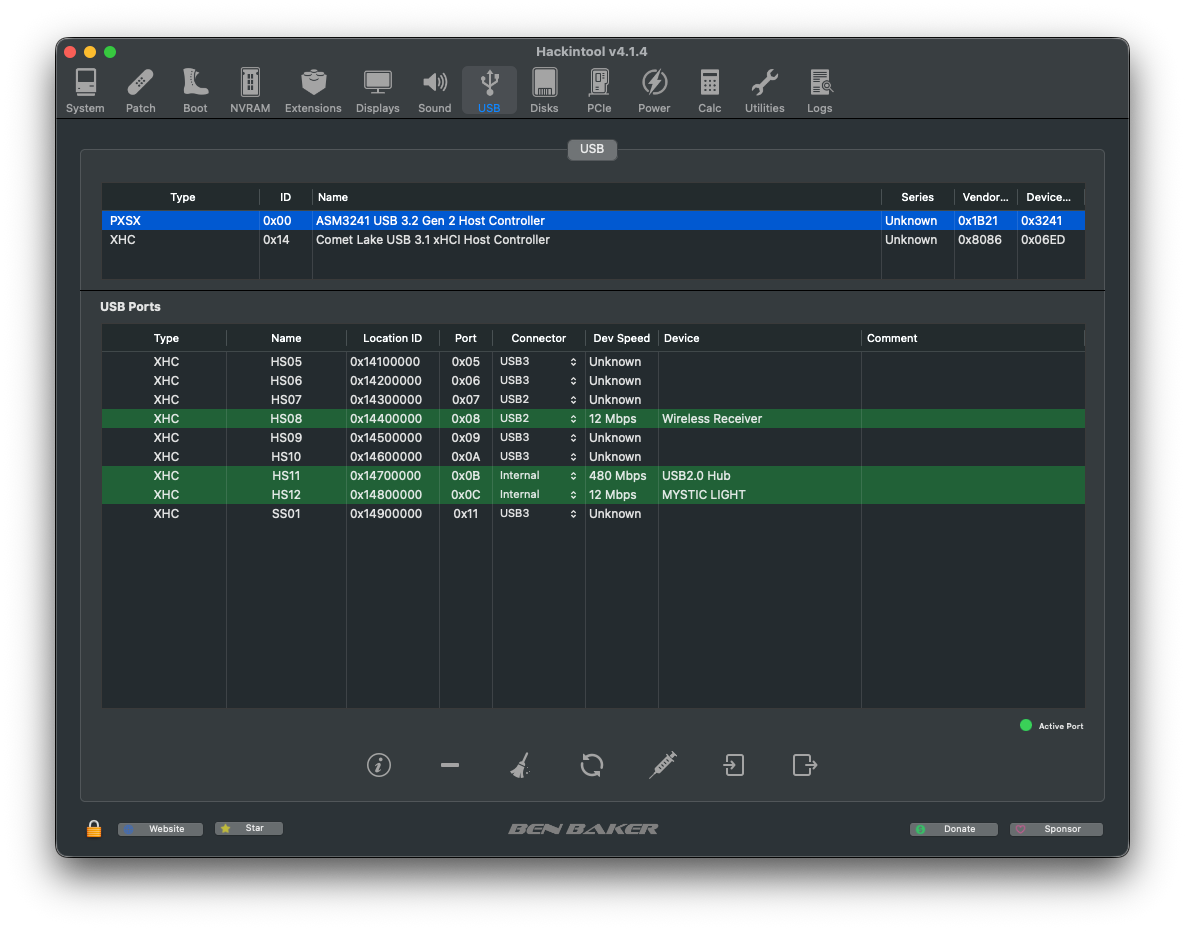The height and width of the screenshot is (931, 1185).
Task: Click the Export icon
Action: click(x=805, y=765)
